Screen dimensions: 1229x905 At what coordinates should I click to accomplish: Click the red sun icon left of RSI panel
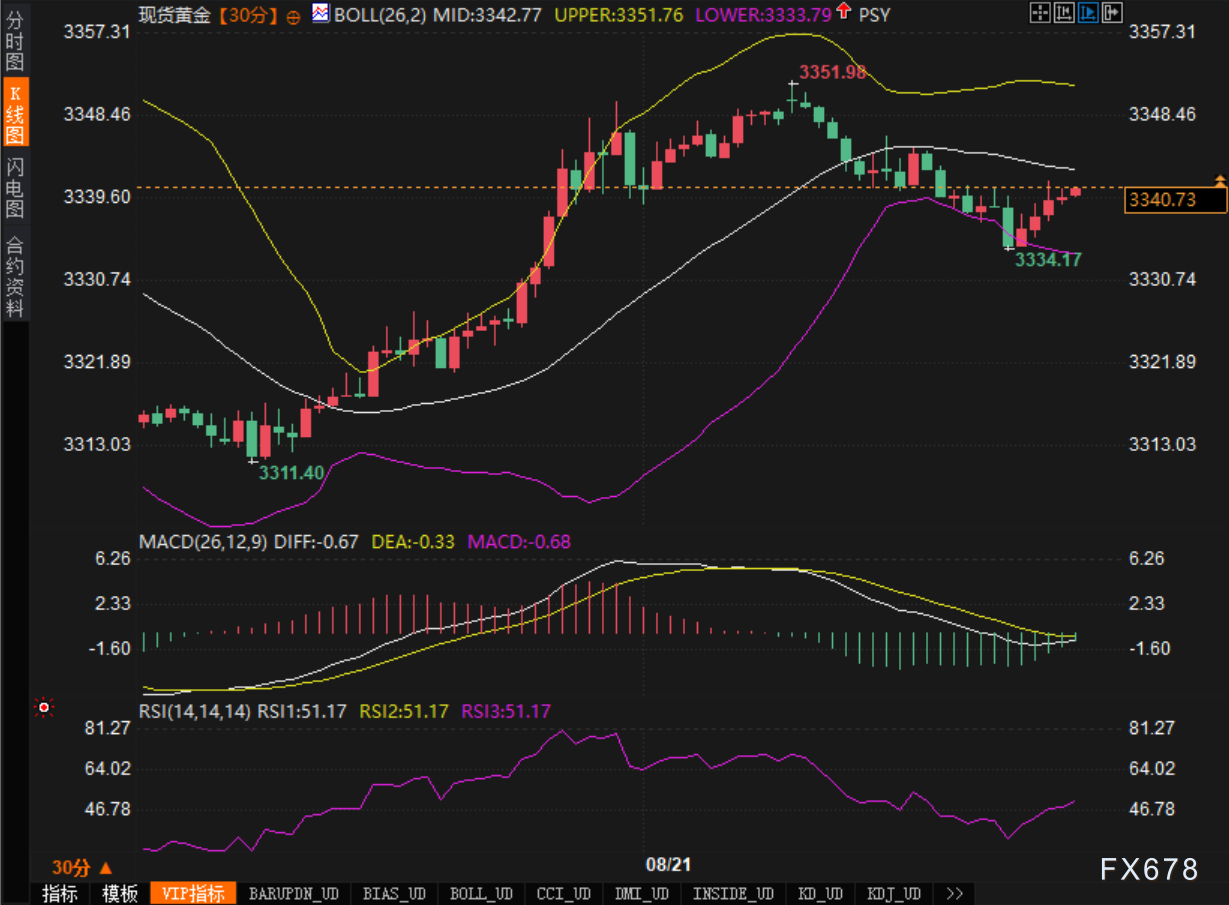coord(43,708)
